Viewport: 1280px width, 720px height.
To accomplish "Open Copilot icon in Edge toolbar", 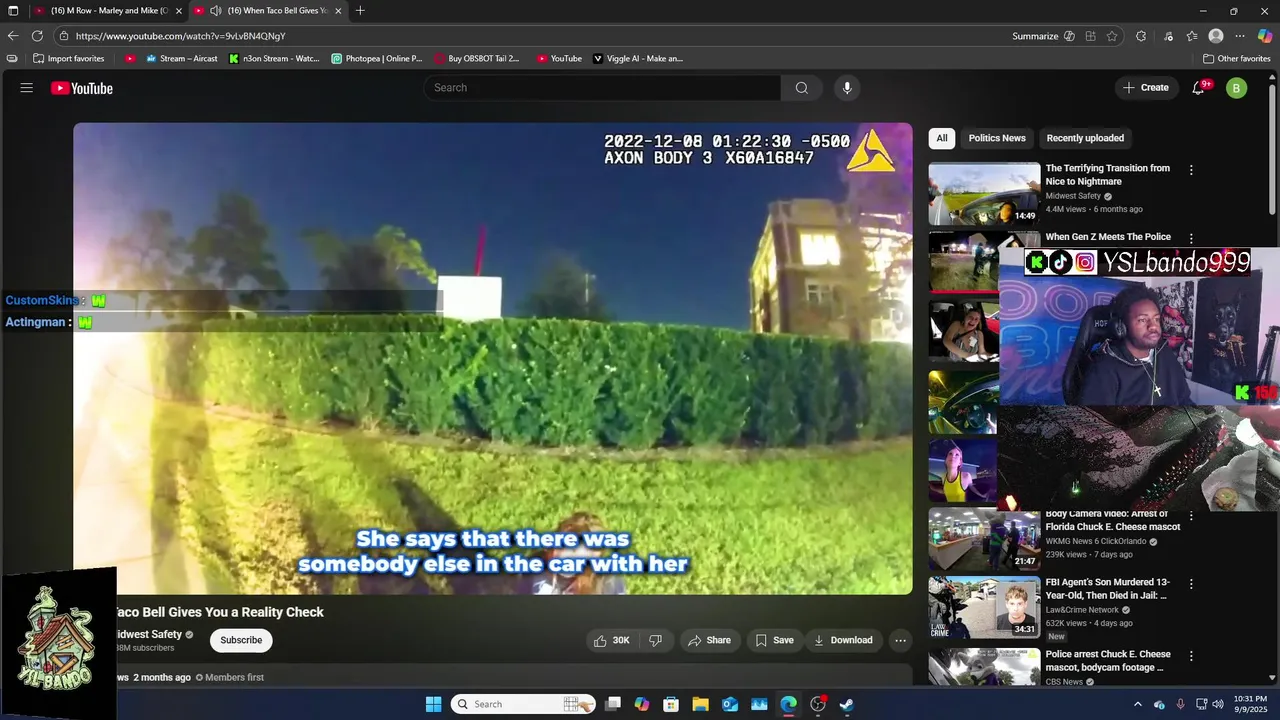I will pyautogui.click(x=1265, y=36).
